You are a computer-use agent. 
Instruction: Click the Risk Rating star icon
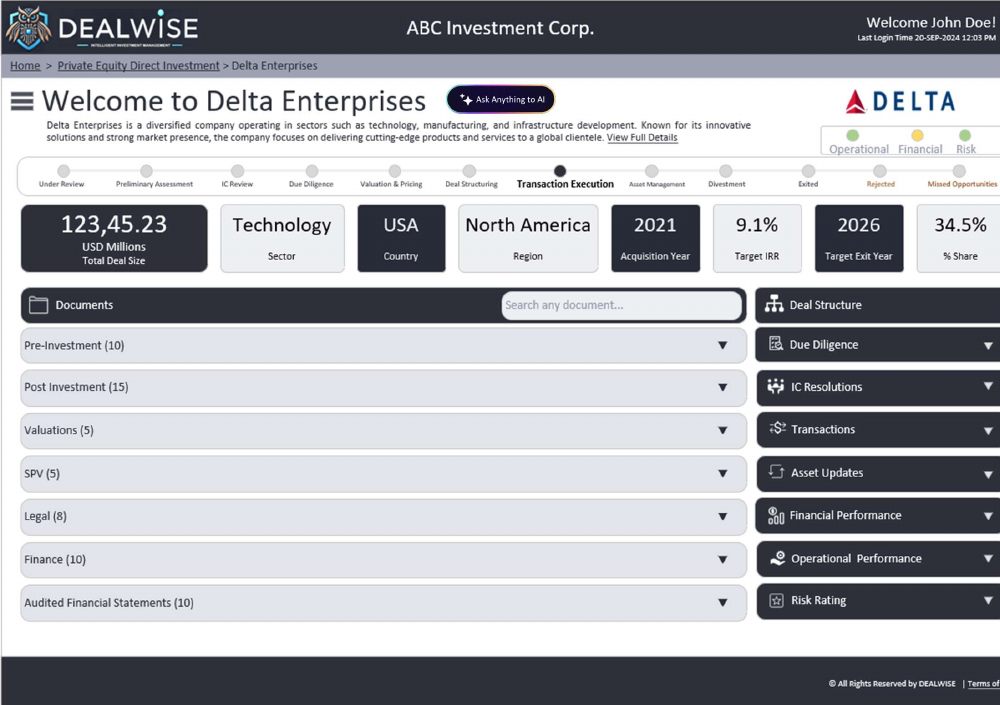pos(776,600)
